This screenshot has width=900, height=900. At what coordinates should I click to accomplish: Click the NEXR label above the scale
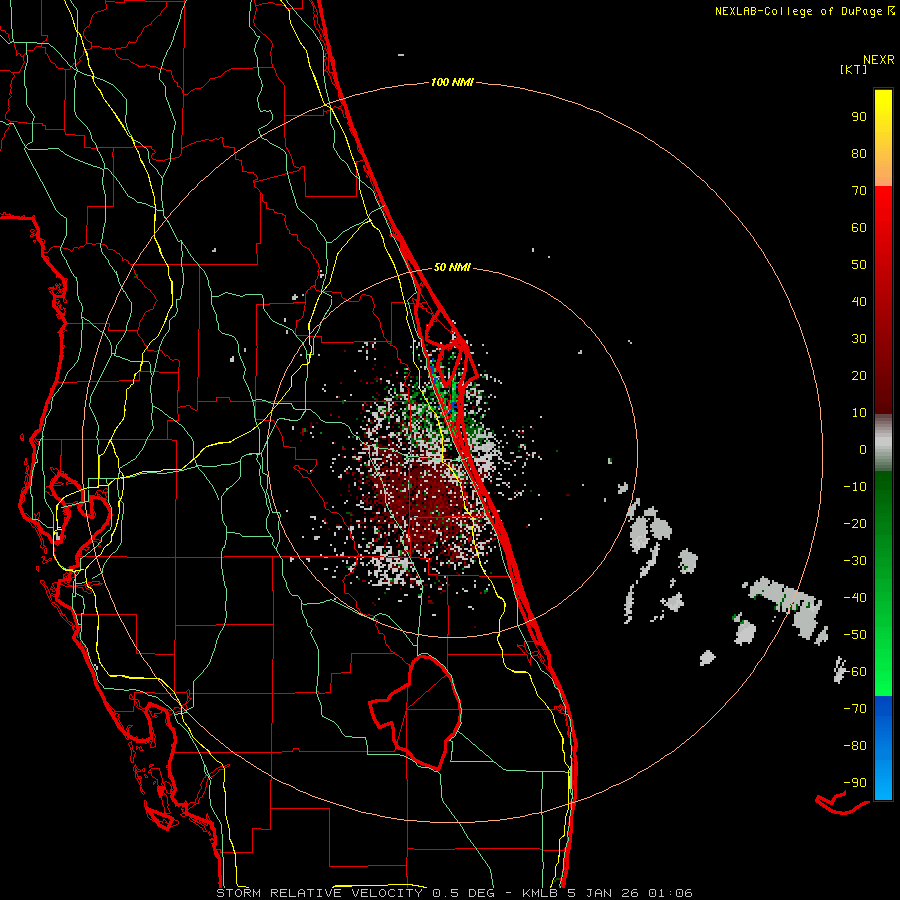coord(879,60)
